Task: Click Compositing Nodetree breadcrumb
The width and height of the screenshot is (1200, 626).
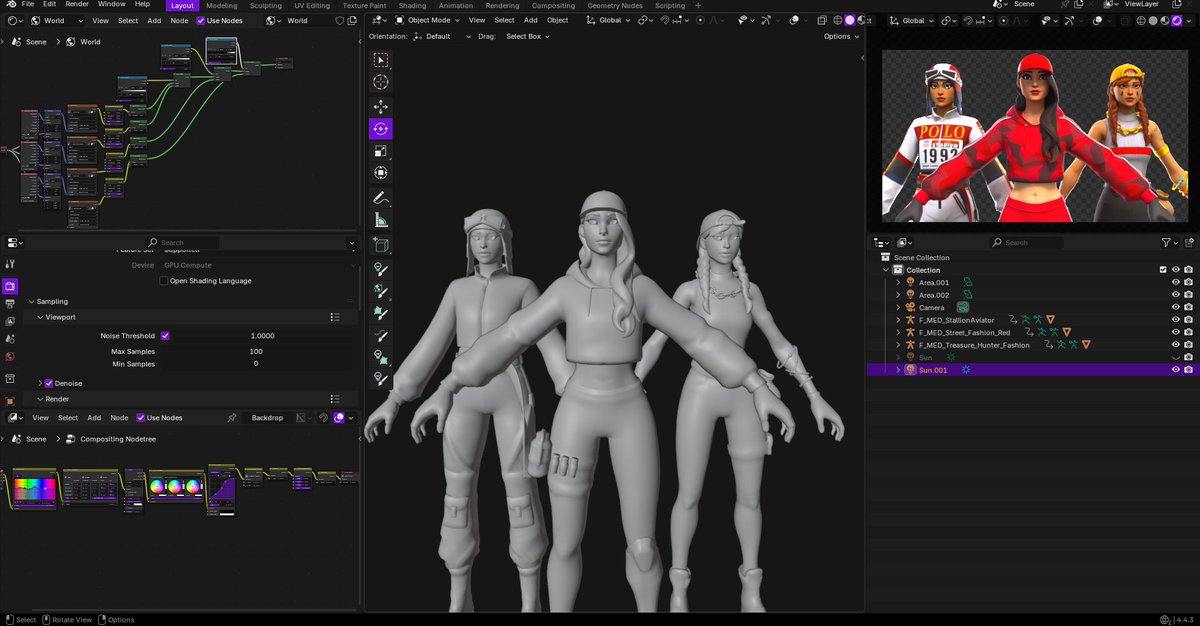Action: tap(118, 439)
